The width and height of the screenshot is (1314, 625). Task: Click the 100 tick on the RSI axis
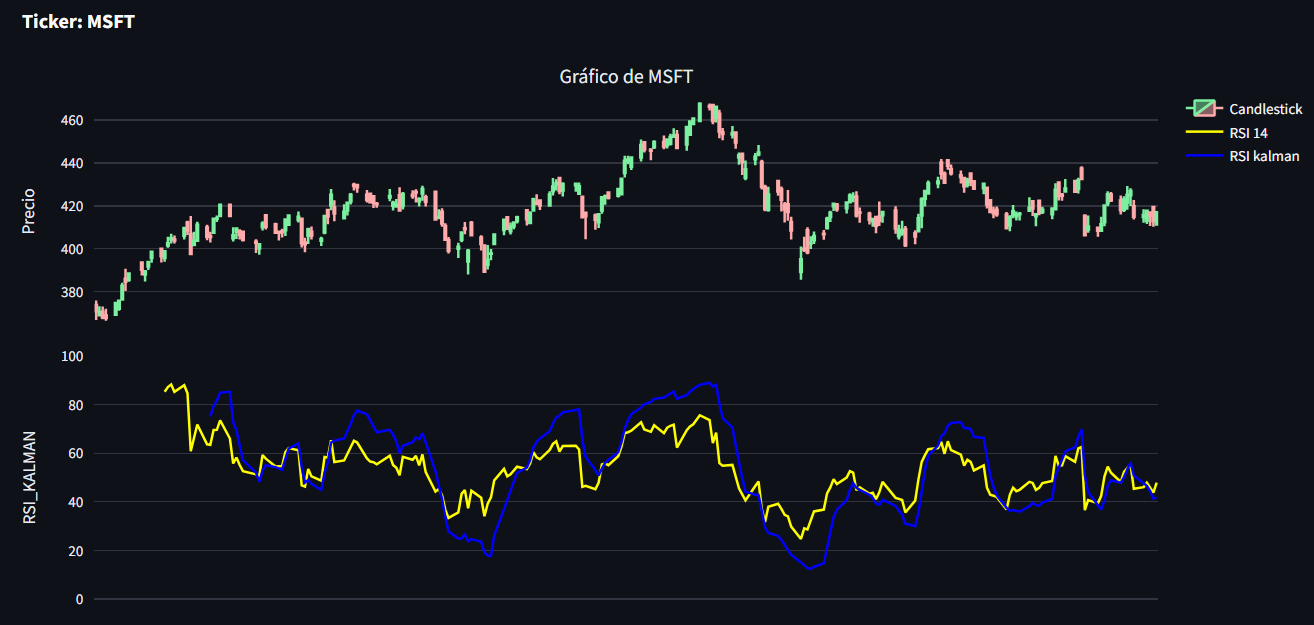tap(71, 357)
